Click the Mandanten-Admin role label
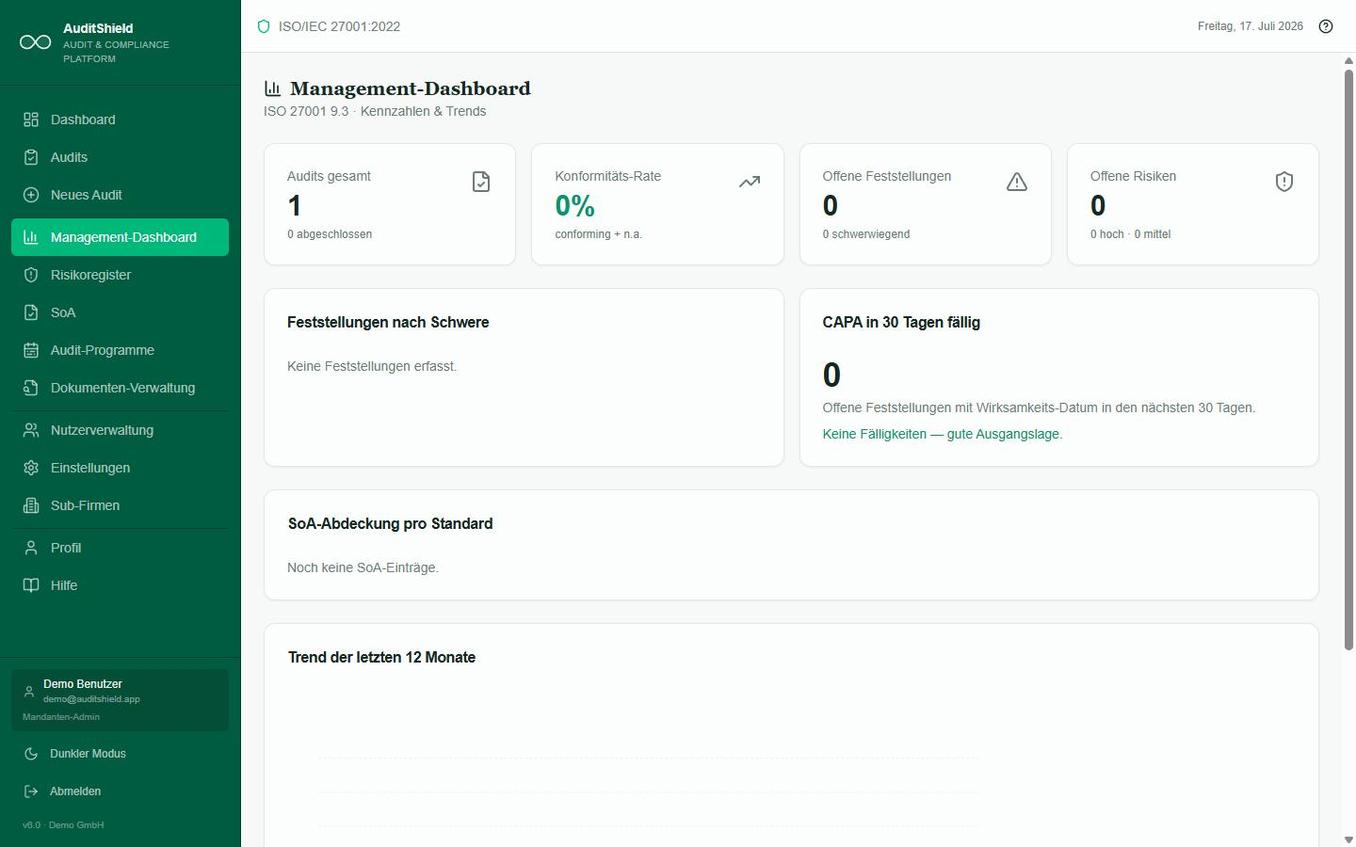 pos(61,717)
